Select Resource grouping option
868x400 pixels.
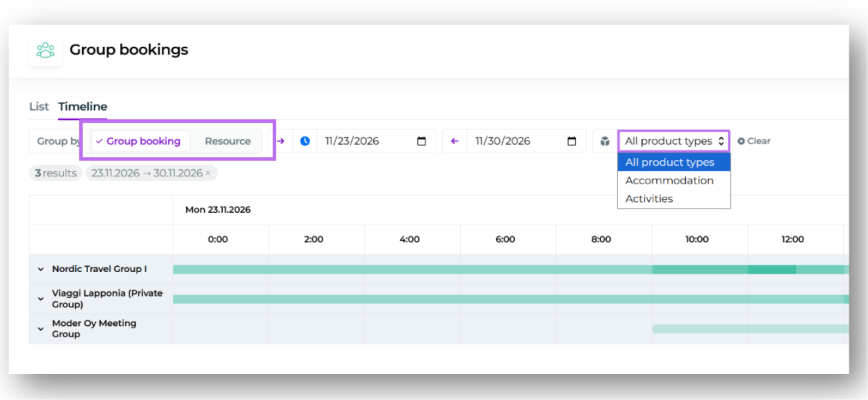tap(228, 141)
